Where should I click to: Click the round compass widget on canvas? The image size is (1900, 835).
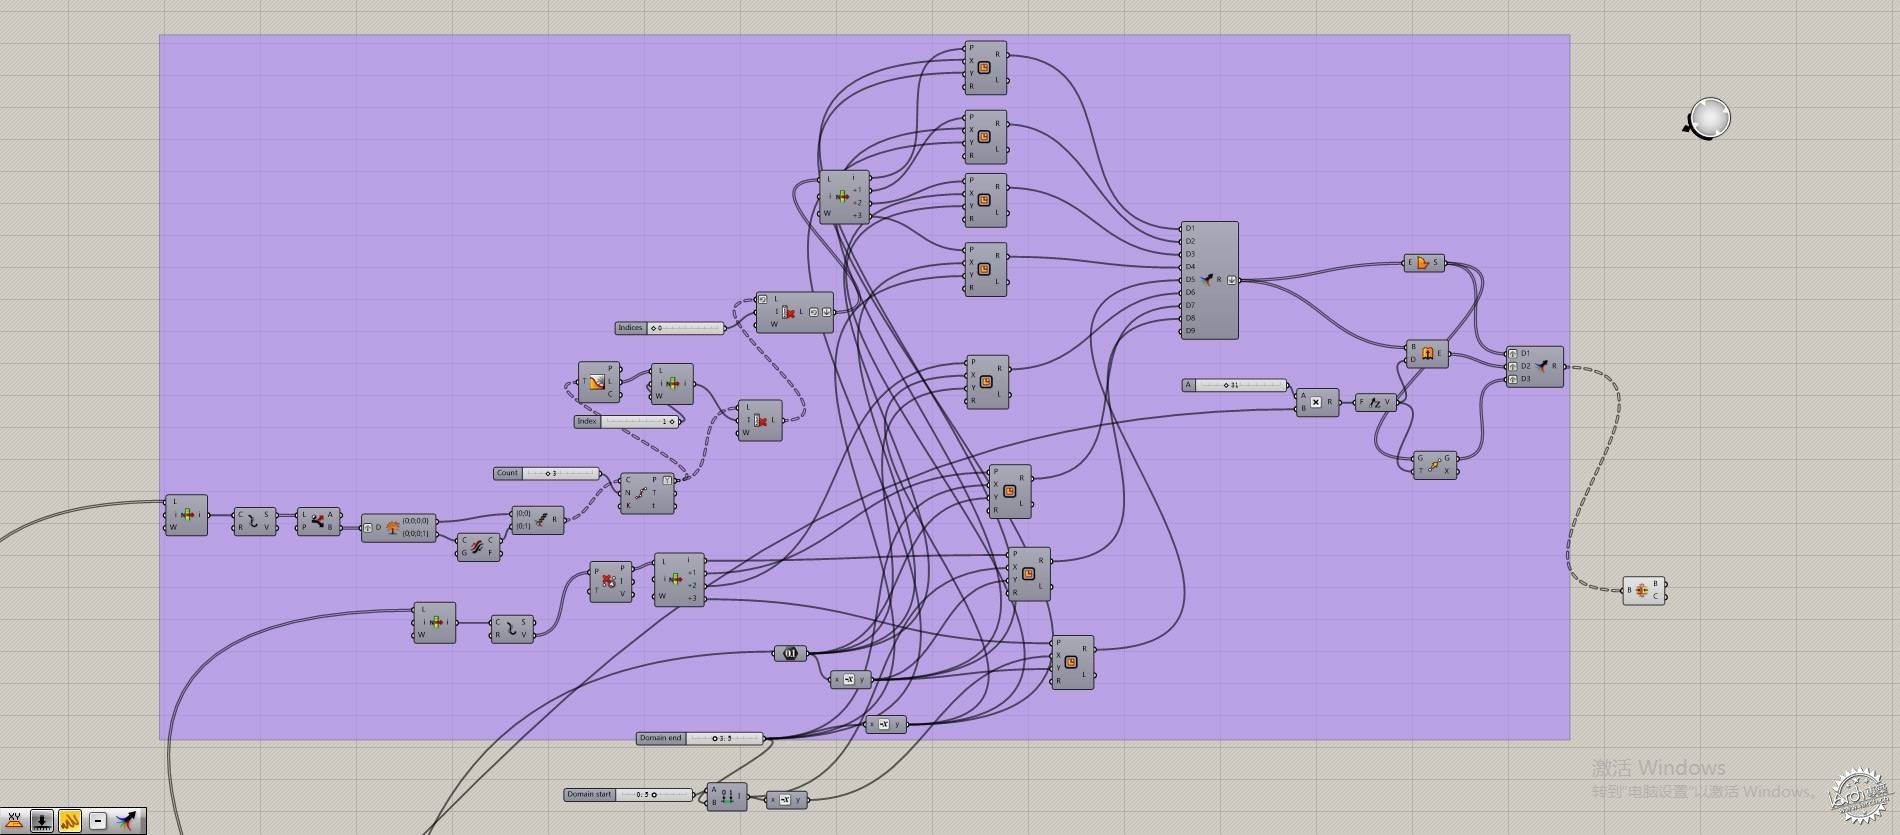click(1709, 118)
